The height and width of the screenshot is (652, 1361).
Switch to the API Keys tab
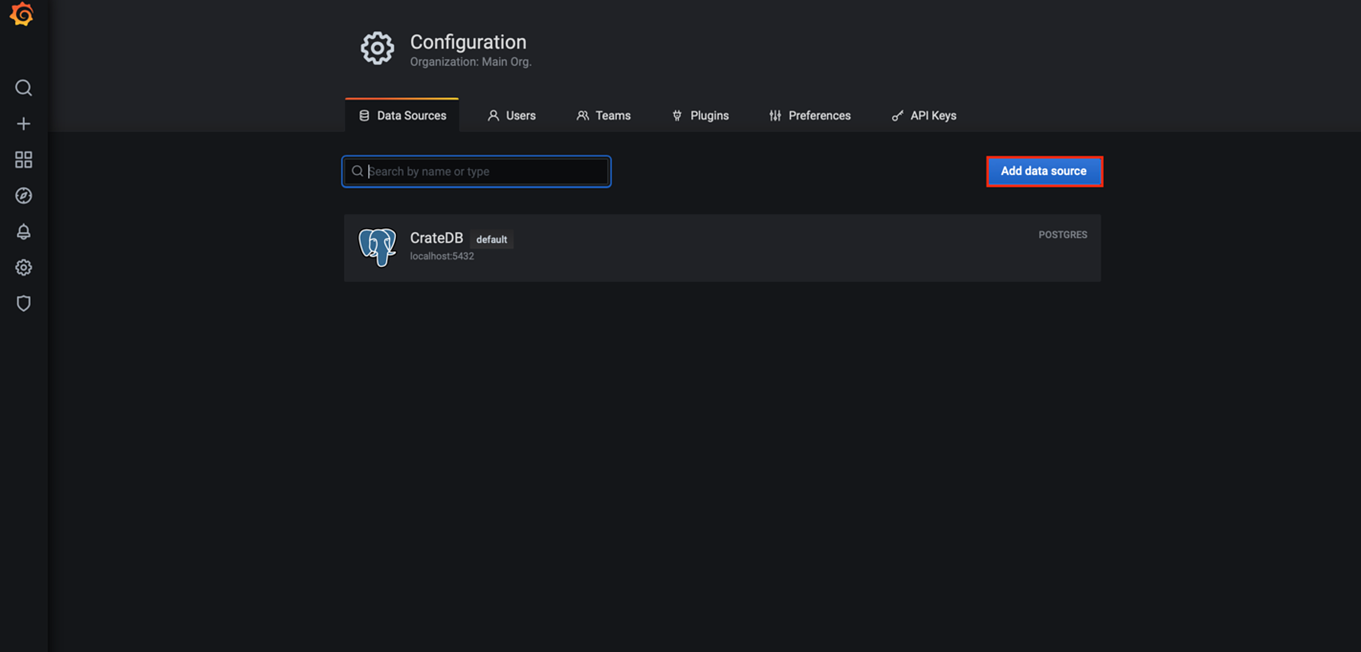[924, 116]
